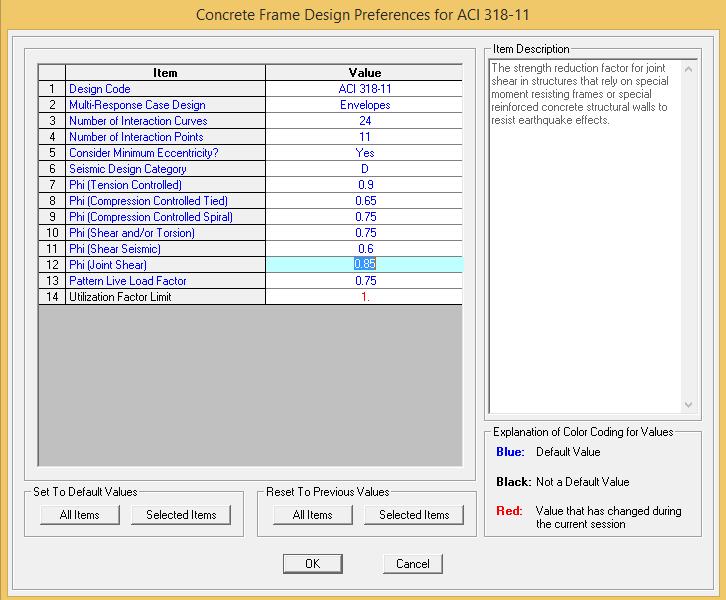726x600 pixels.
Task: Select the Utilization Factor Limit label
Action: 165,297
